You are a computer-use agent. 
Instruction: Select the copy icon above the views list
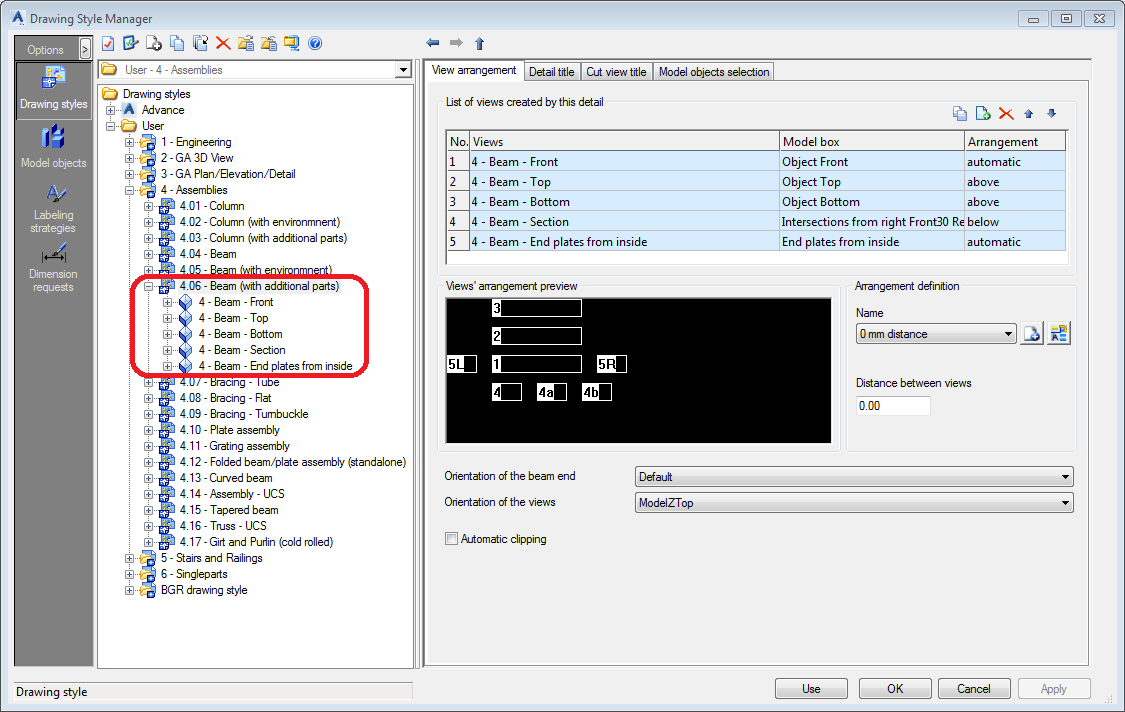[960, 113]
